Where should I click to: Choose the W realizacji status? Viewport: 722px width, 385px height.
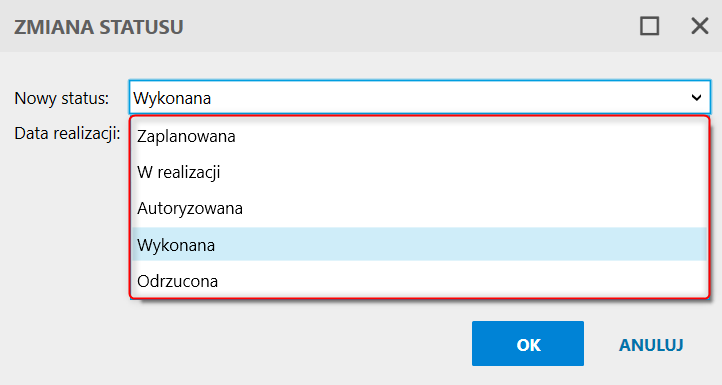pyautogui.click(x=419, y=172)
